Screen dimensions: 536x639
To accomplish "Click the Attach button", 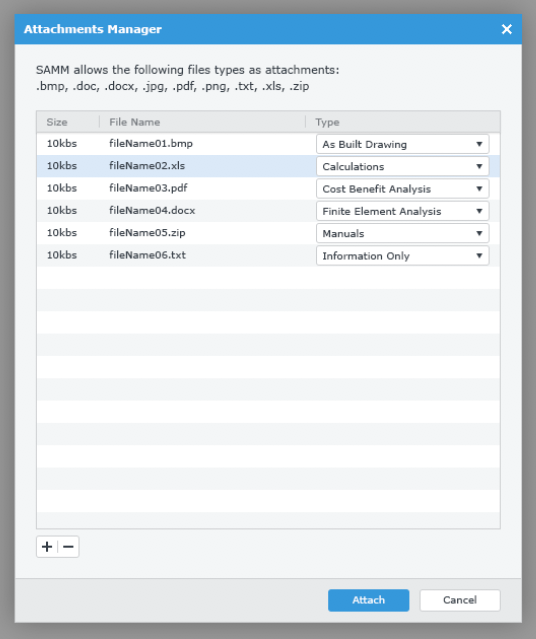I will 368,600.
